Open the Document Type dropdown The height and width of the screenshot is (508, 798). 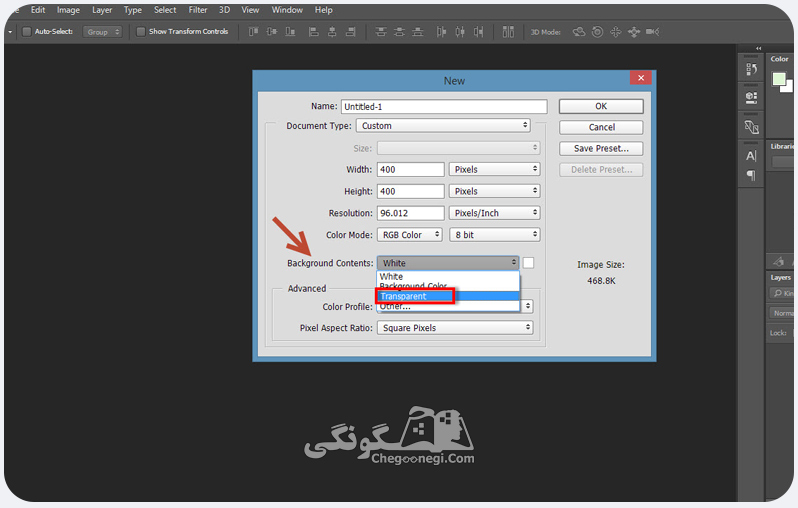[443, 126]
